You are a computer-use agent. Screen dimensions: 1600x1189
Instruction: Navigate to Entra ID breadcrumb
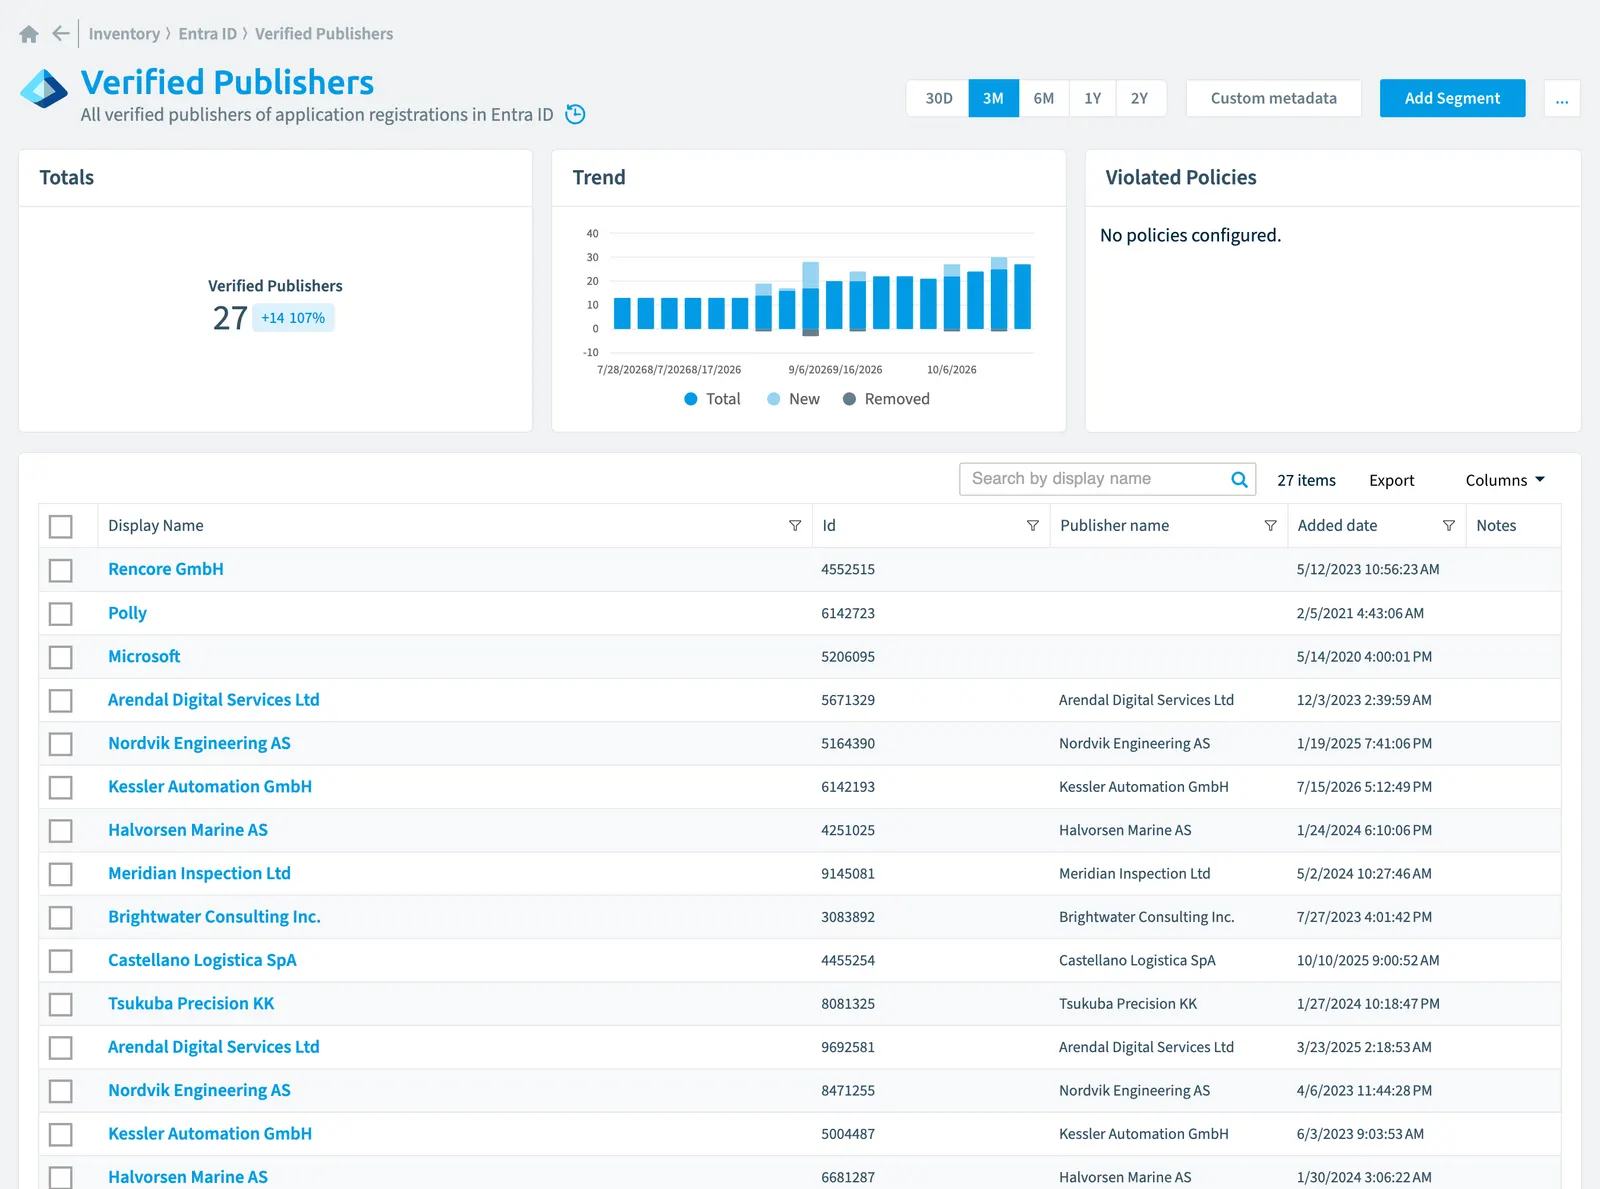pyautogui.click(x=208, y=34)
